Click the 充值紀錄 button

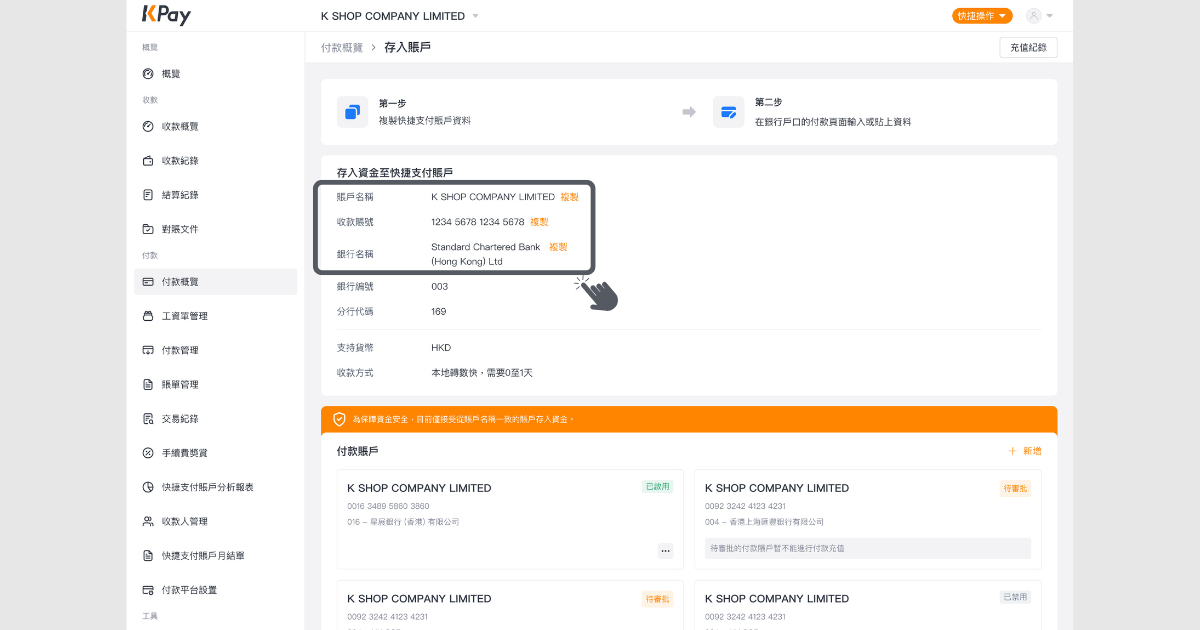click(1028, 47)
